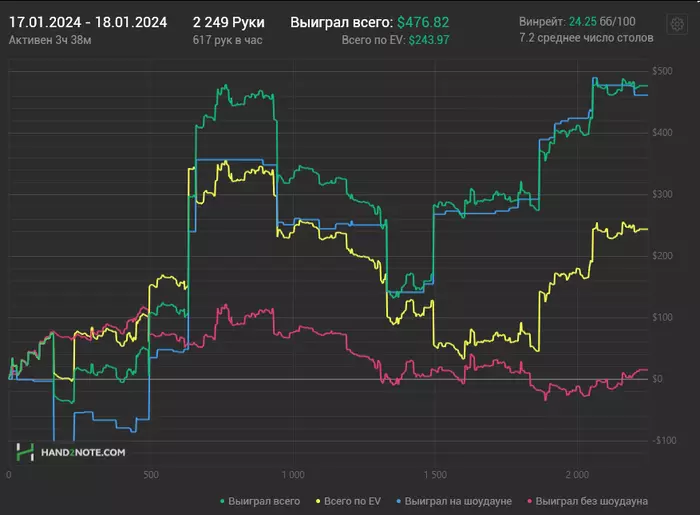Click the yellow dot beside 'Всего по EV'
The width and height of the screenshot is (700, 515).
pos(318,500)
